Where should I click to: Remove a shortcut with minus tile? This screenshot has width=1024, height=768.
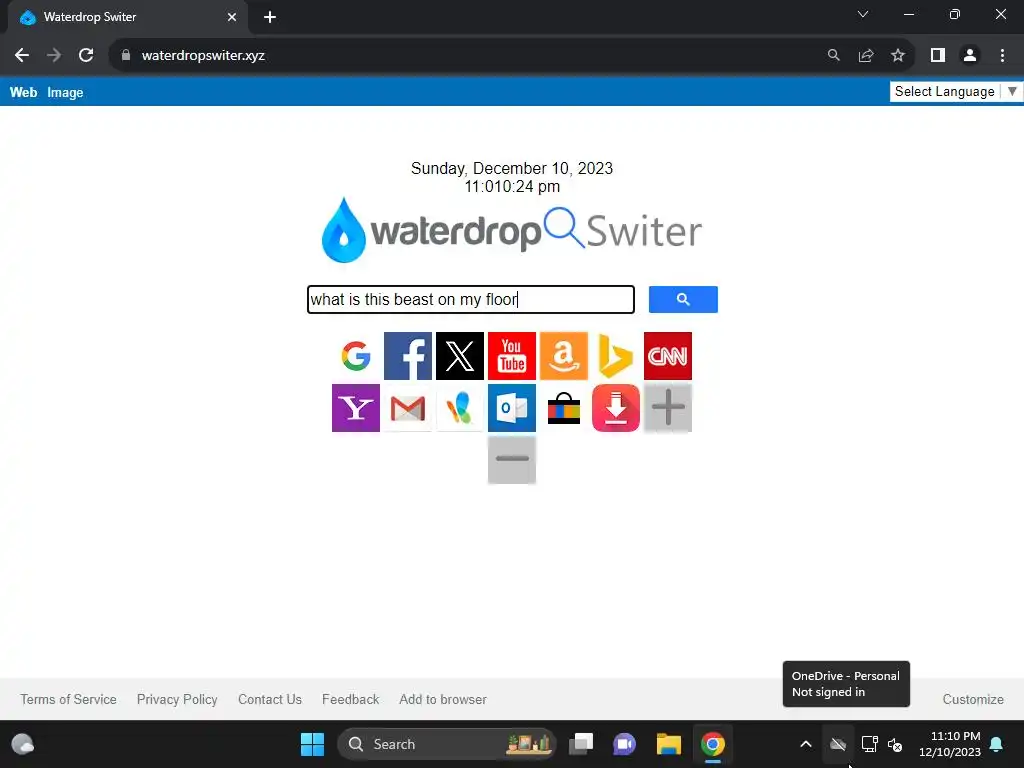(x=512, y=460)
